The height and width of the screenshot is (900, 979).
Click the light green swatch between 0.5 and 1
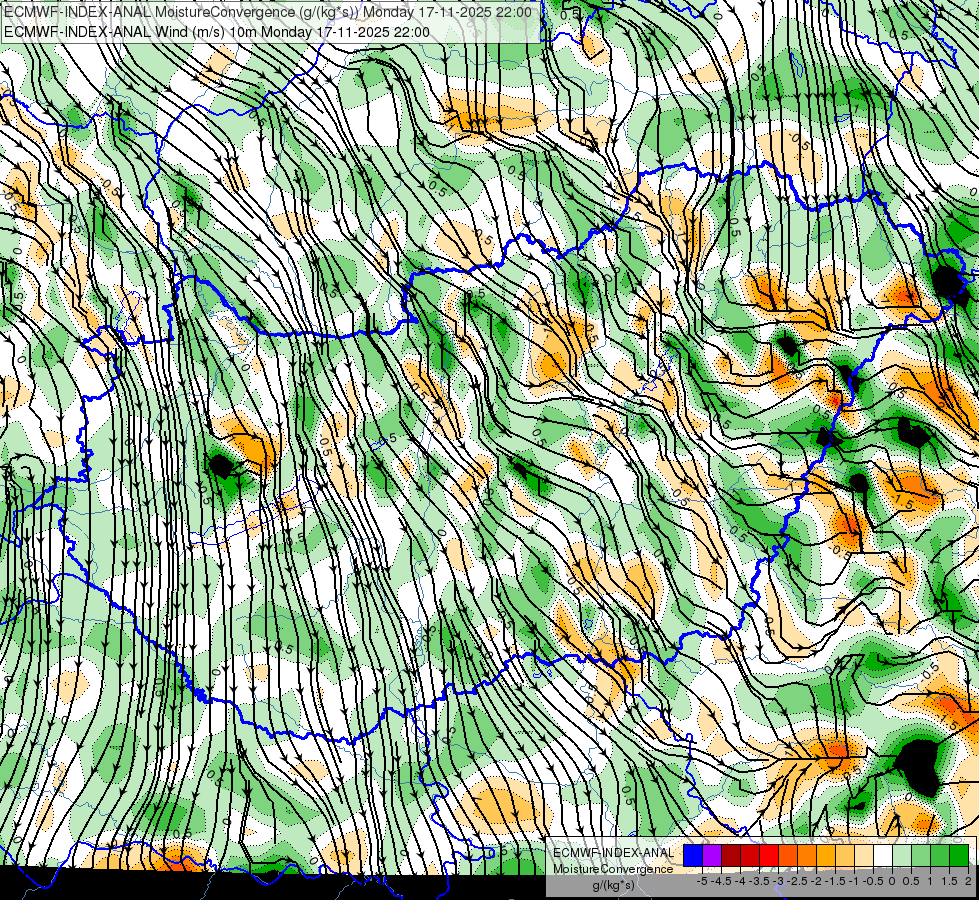921,855
